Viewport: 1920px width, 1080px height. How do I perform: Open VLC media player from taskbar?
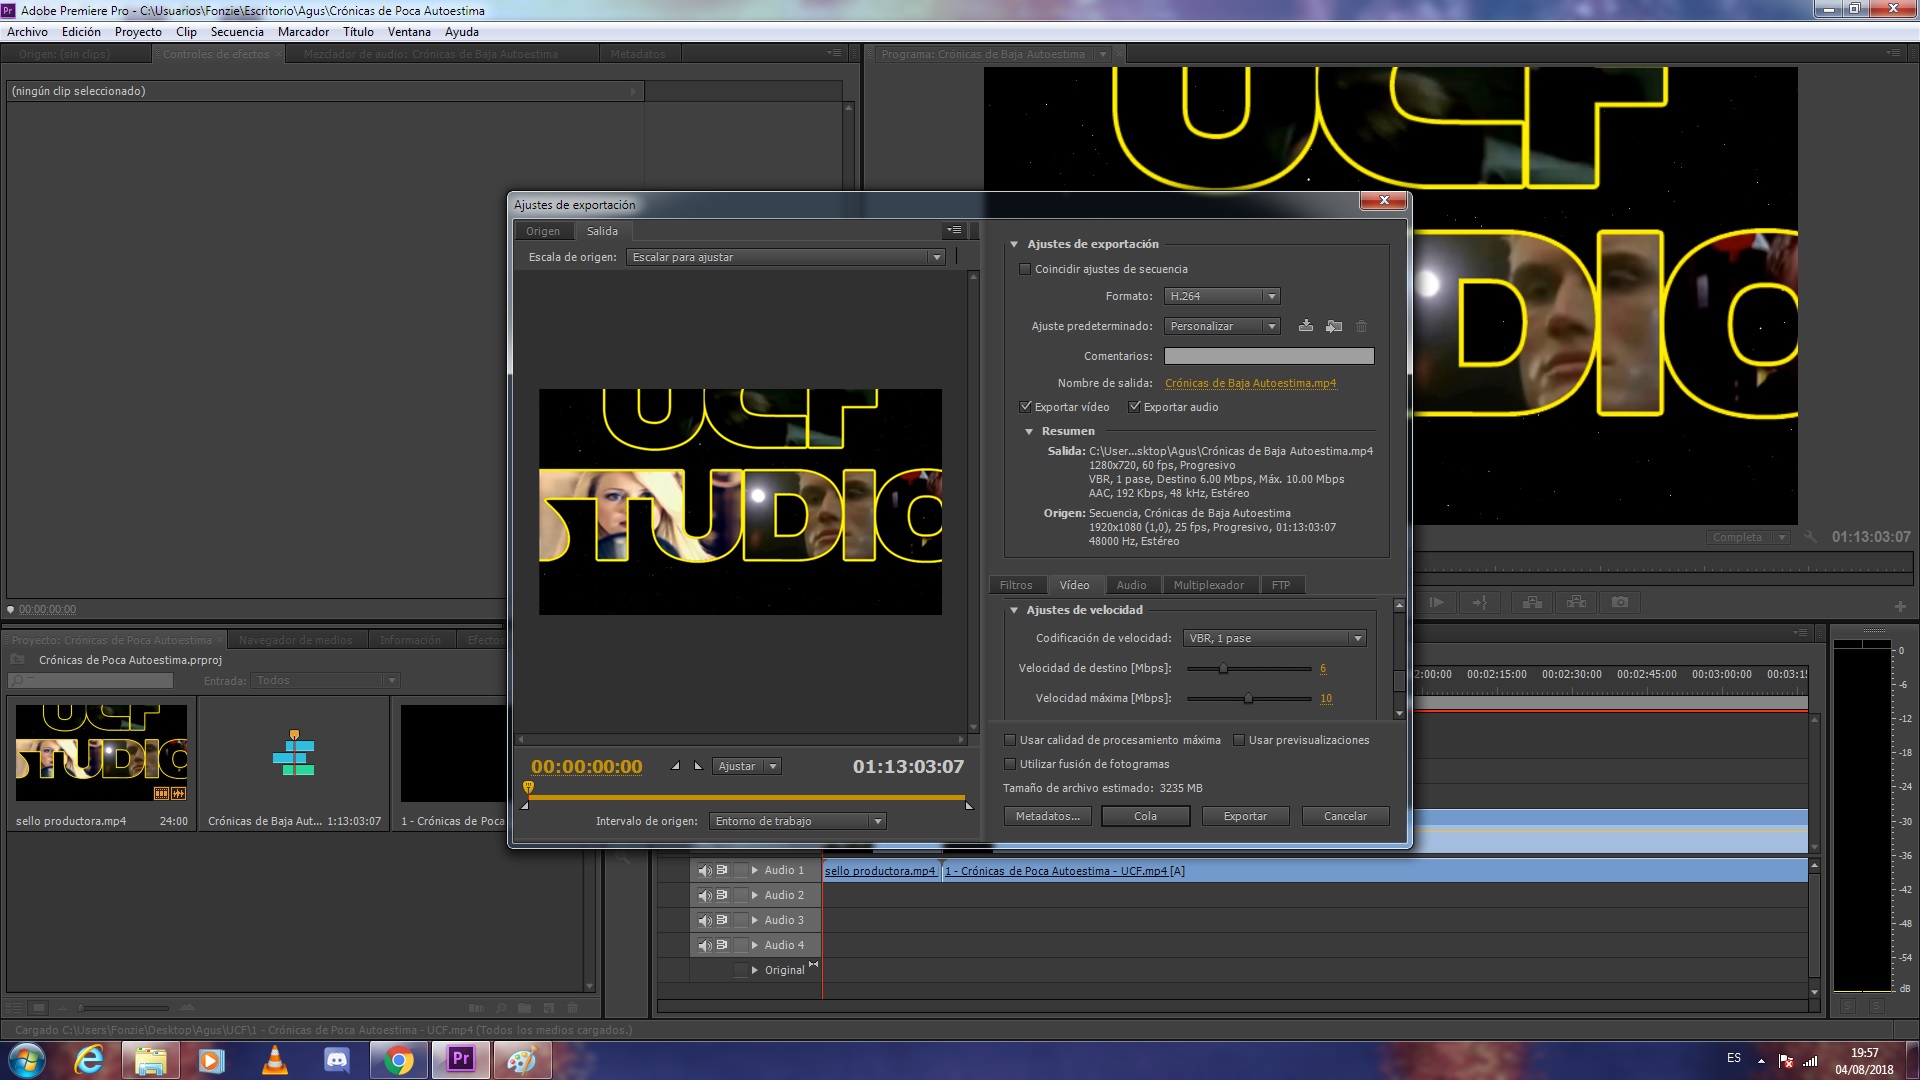pos(274,1059)
